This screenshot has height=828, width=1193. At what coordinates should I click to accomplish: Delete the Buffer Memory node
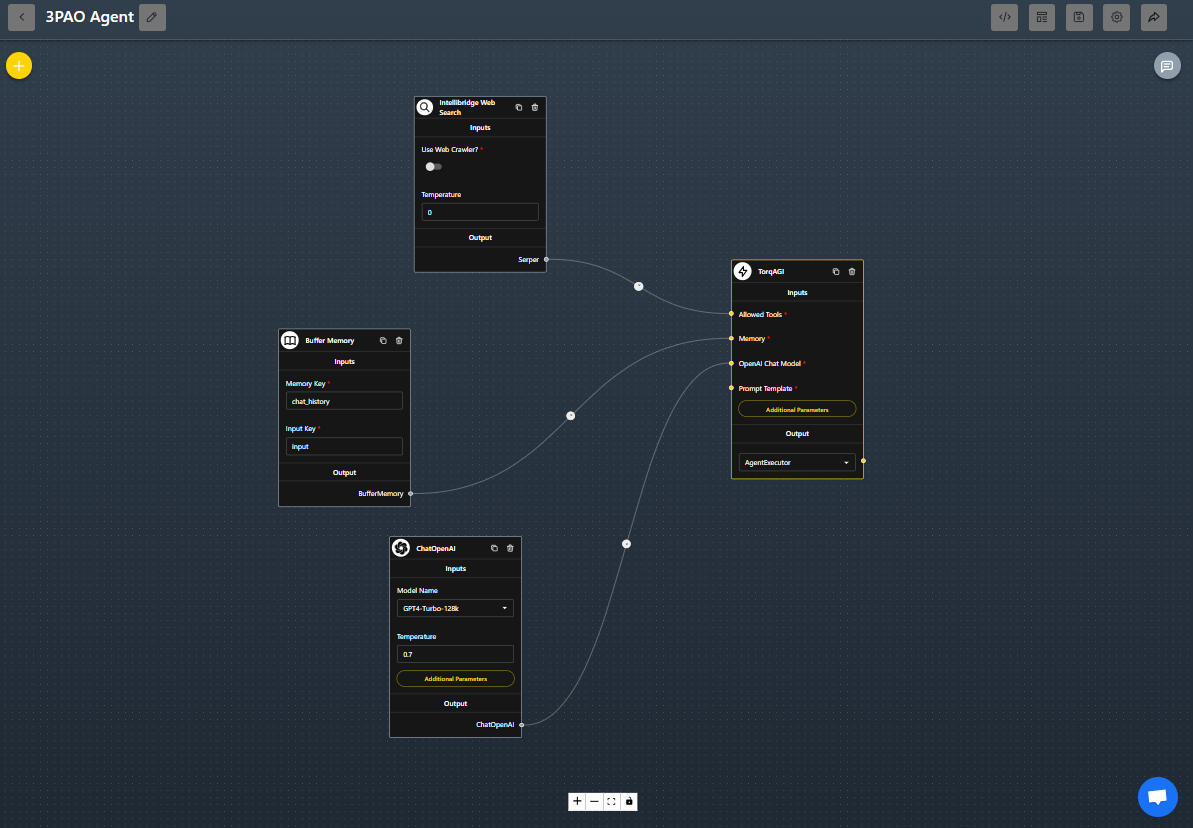tap(399, 341)
